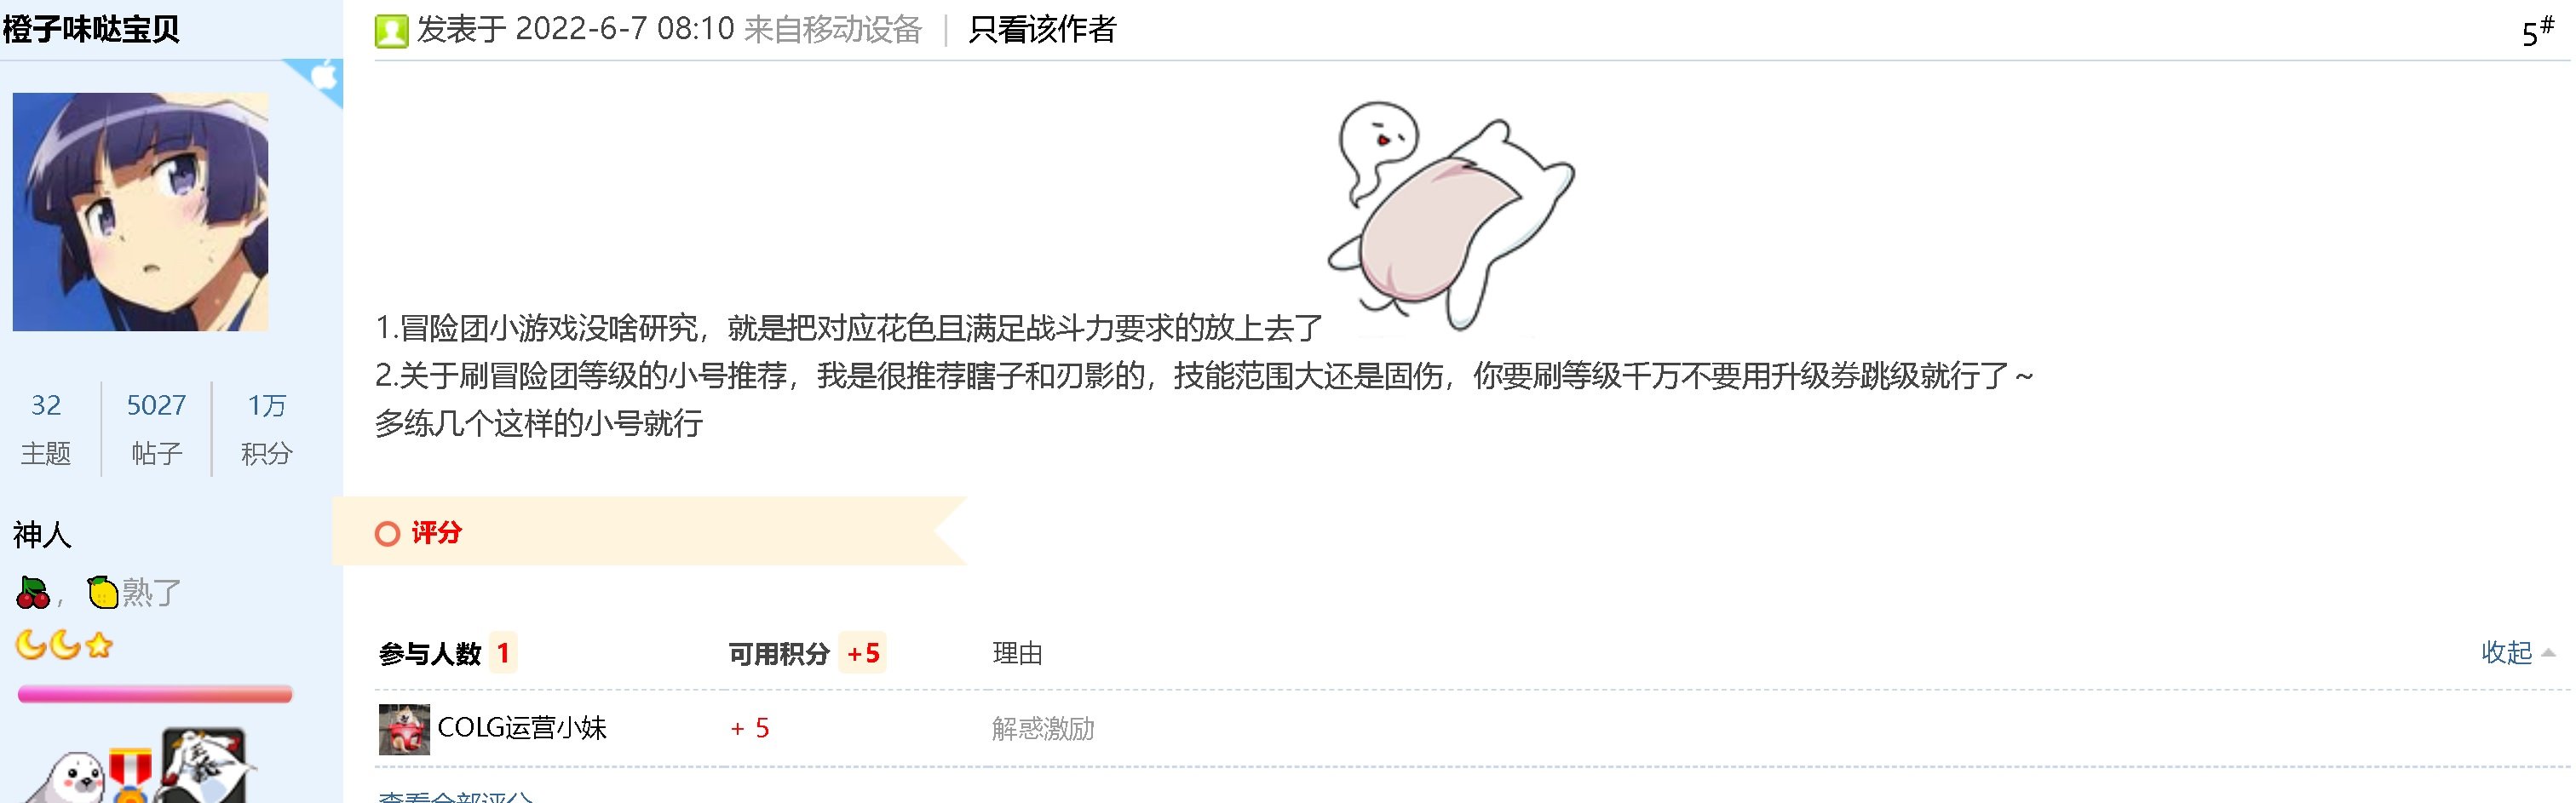
Task: Open username 橙子味哒宝贝 profile
Action: [x=91, y=29]
